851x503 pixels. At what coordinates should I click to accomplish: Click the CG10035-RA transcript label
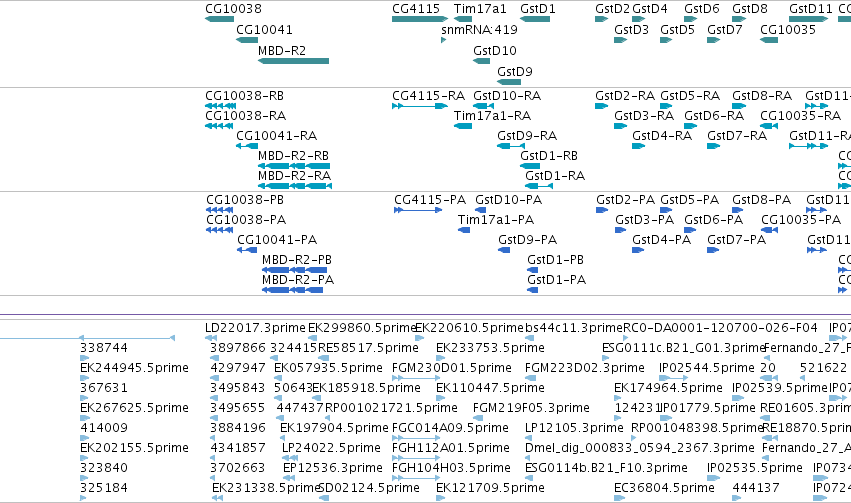[x=801, y=116]
